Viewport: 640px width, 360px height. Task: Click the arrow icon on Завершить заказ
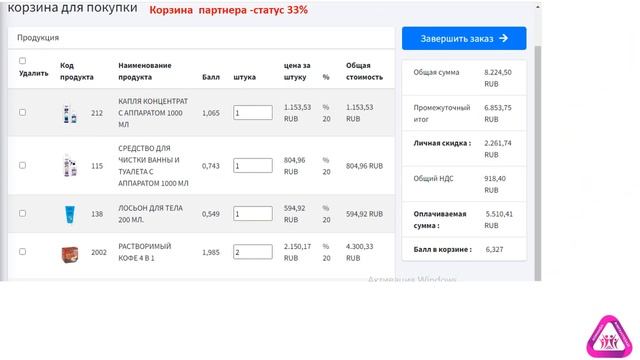tap(504, 38)
